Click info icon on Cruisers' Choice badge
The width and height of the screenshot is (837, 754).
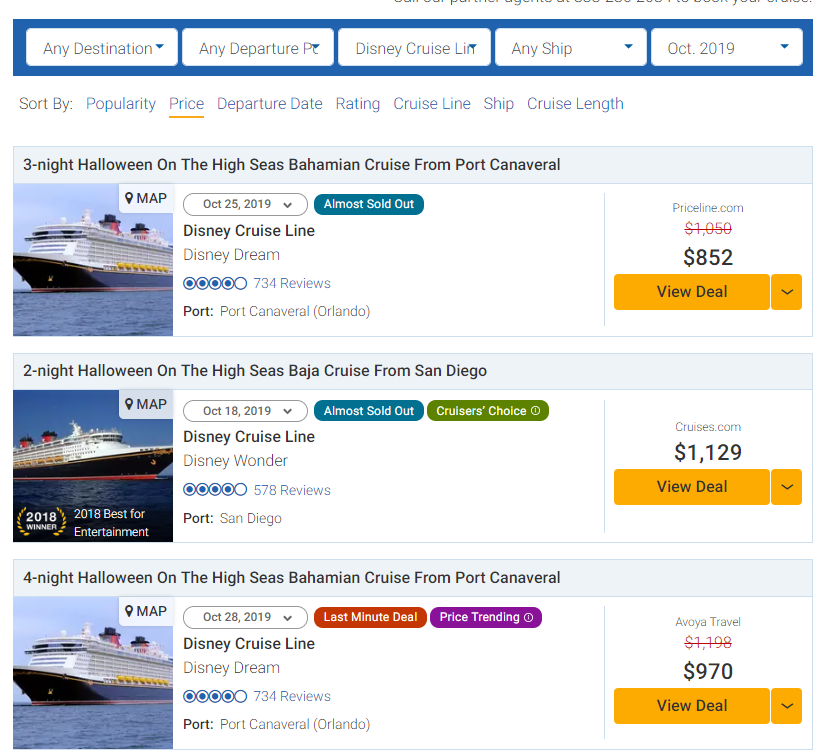click(535, 411)
